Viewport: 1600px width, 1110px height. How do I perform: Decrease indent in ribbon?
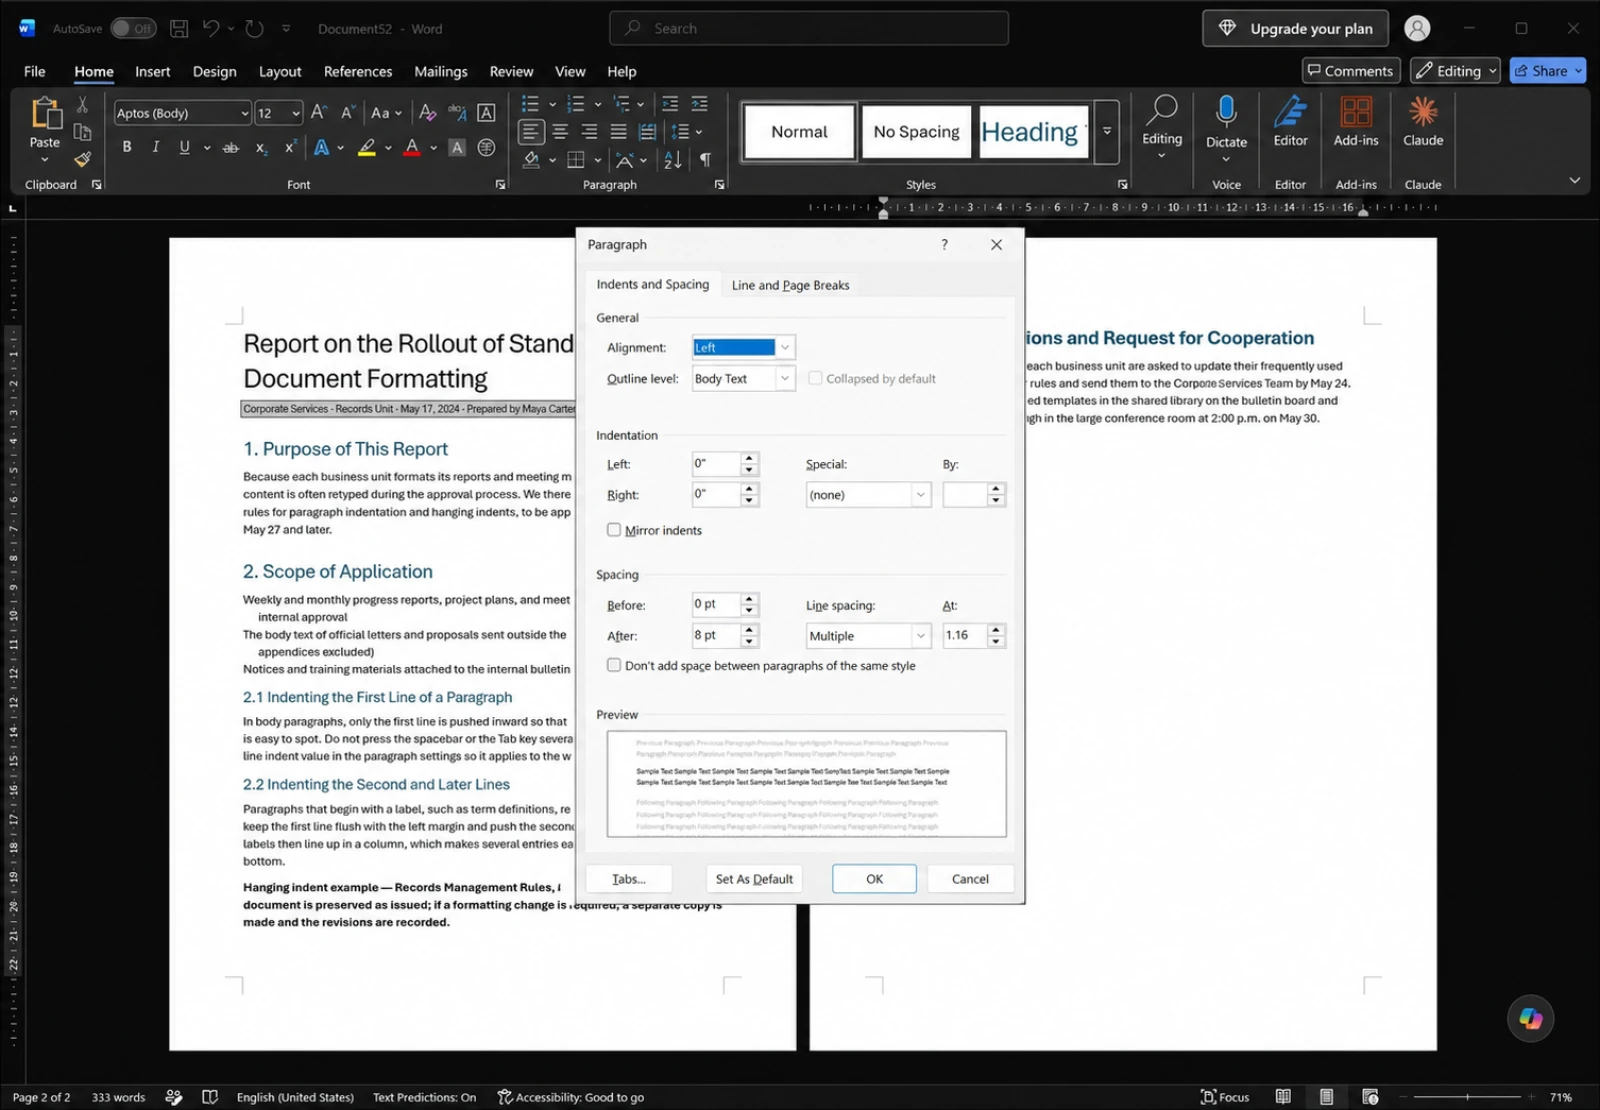click(x=670, y=103)
